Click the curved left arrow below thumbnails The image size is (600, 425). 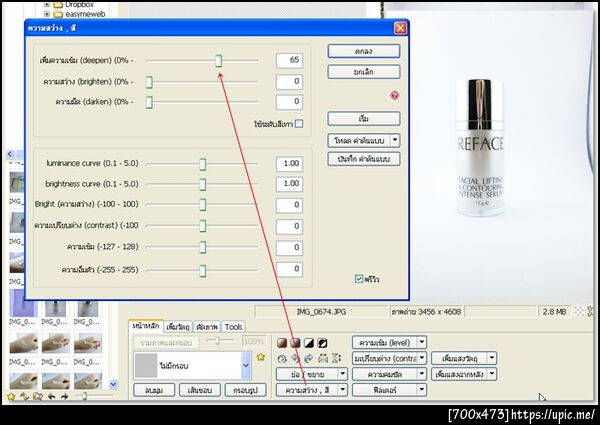[x=51, y=396]
